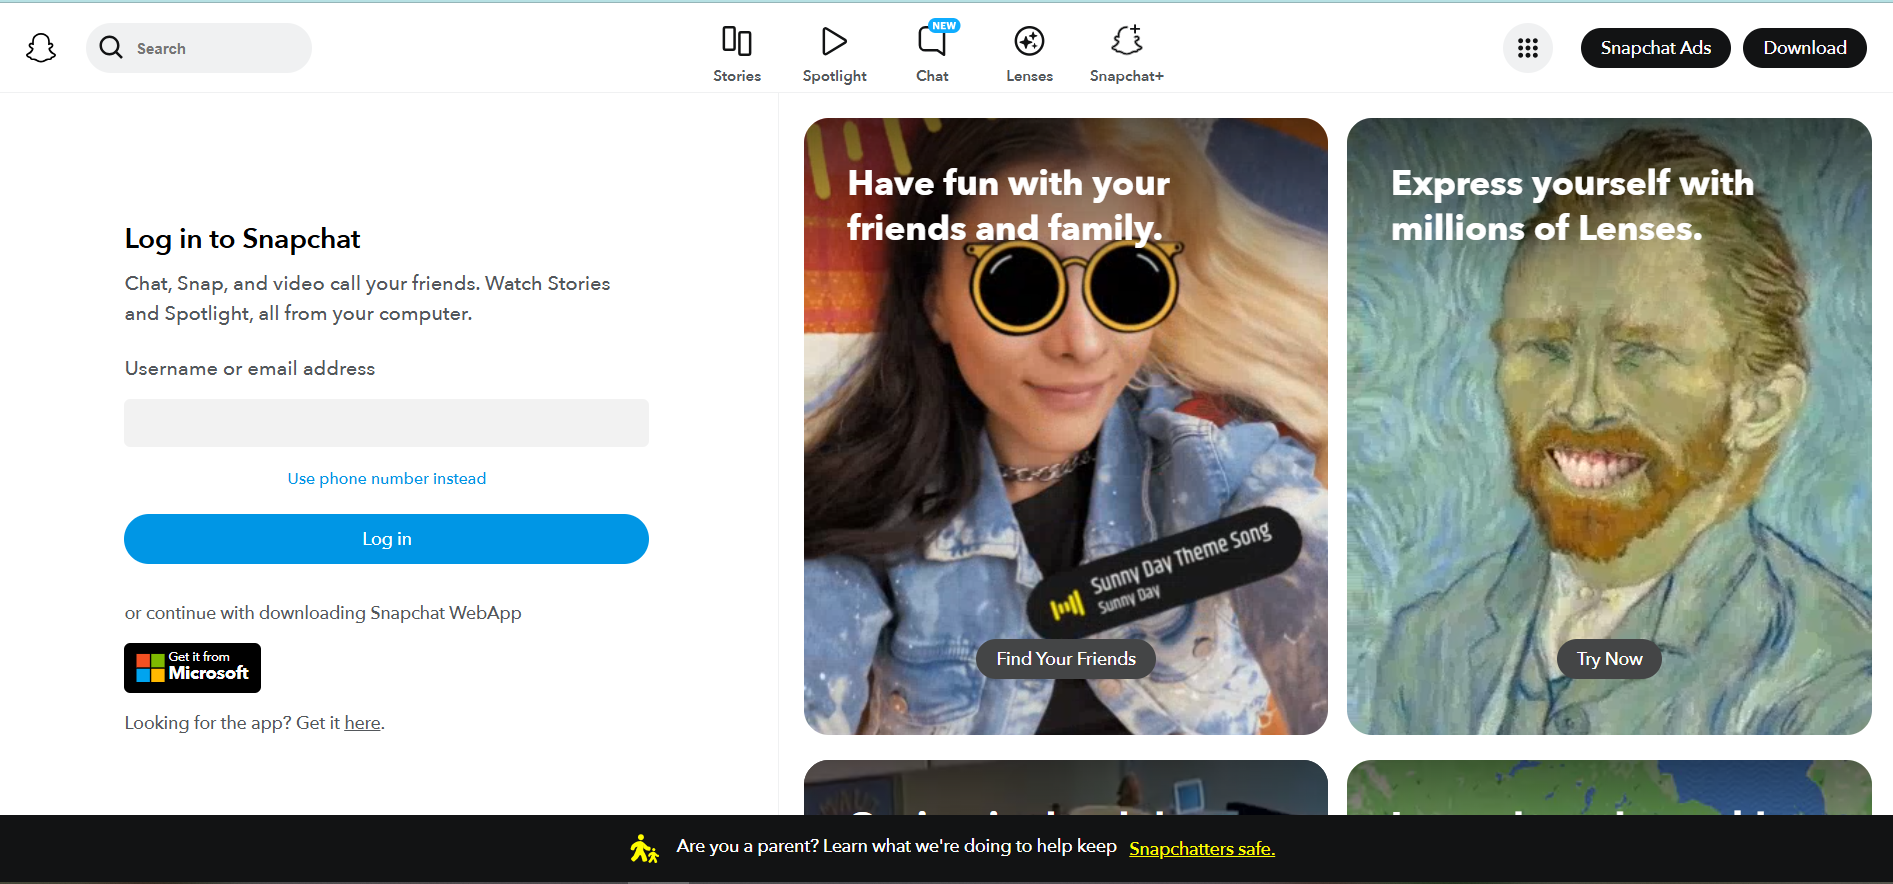Click the Username or email address field
Screen dimensions: 1893x884
(386, 423)
